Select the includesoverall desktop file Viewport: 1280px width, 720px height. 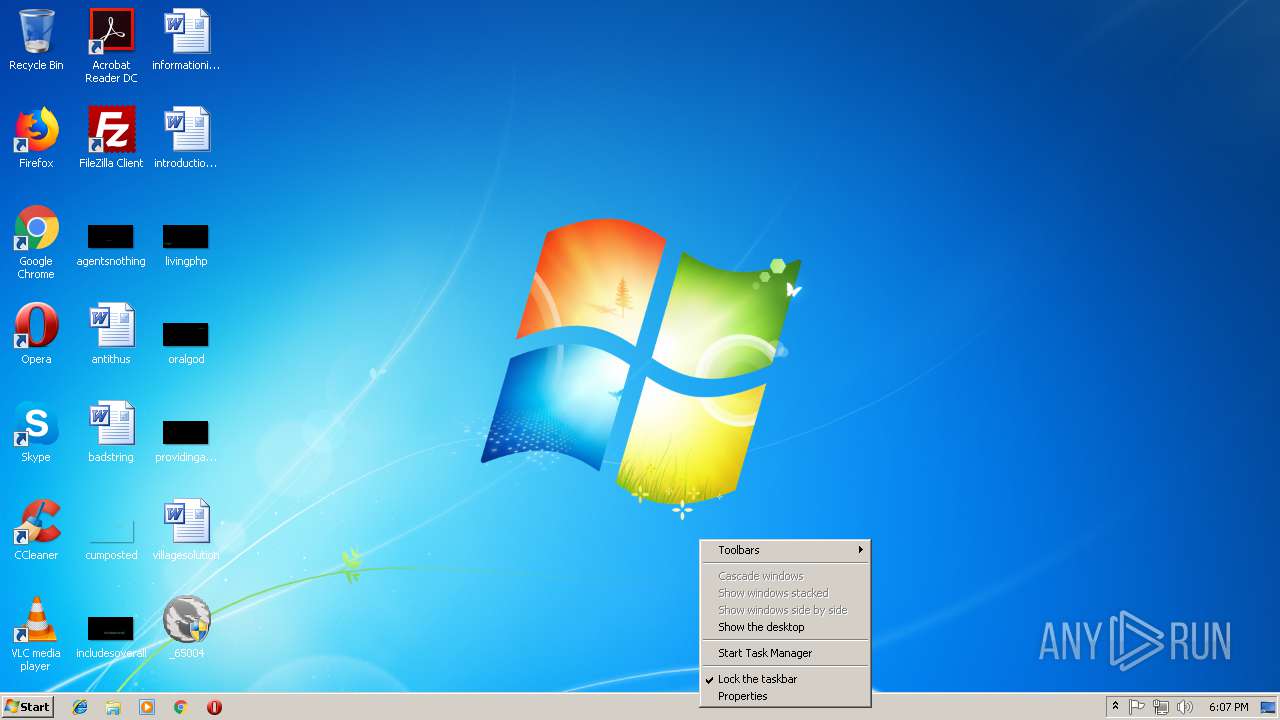pos(111,636)
